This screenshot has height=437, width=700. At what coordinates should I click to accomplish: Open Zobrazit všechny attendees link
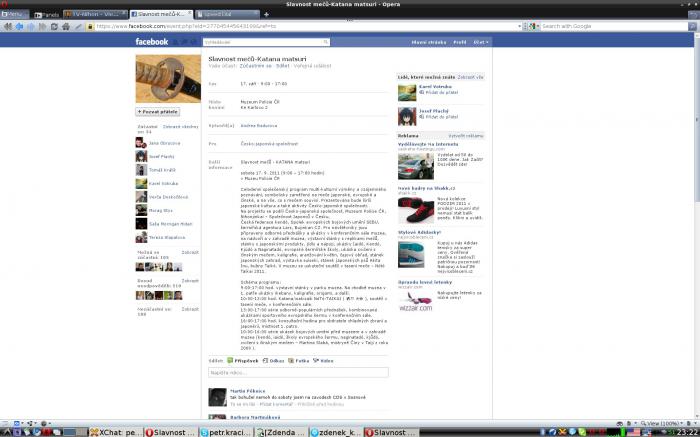coord(180,127)
